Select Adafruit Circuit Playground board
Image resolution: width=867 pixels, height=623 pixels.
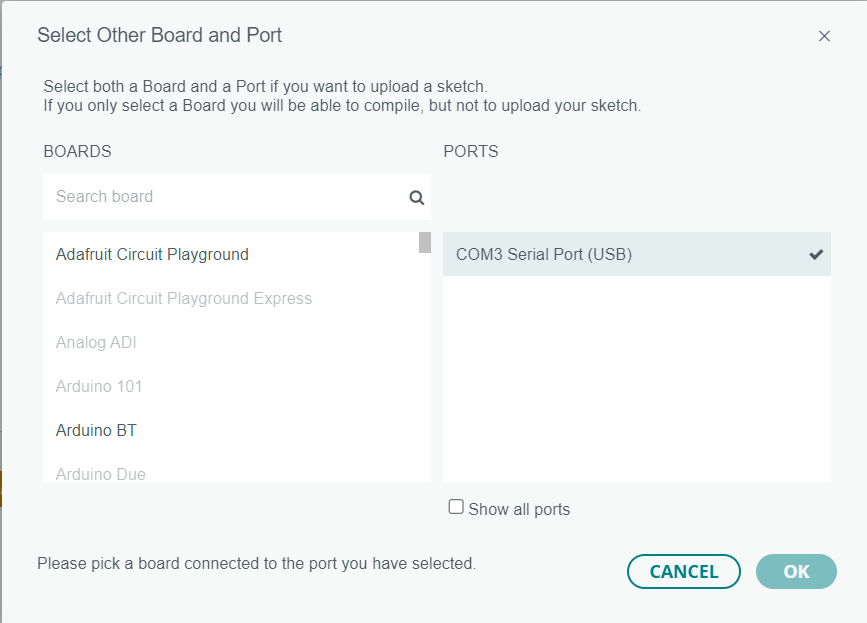[x=152, y=254]
